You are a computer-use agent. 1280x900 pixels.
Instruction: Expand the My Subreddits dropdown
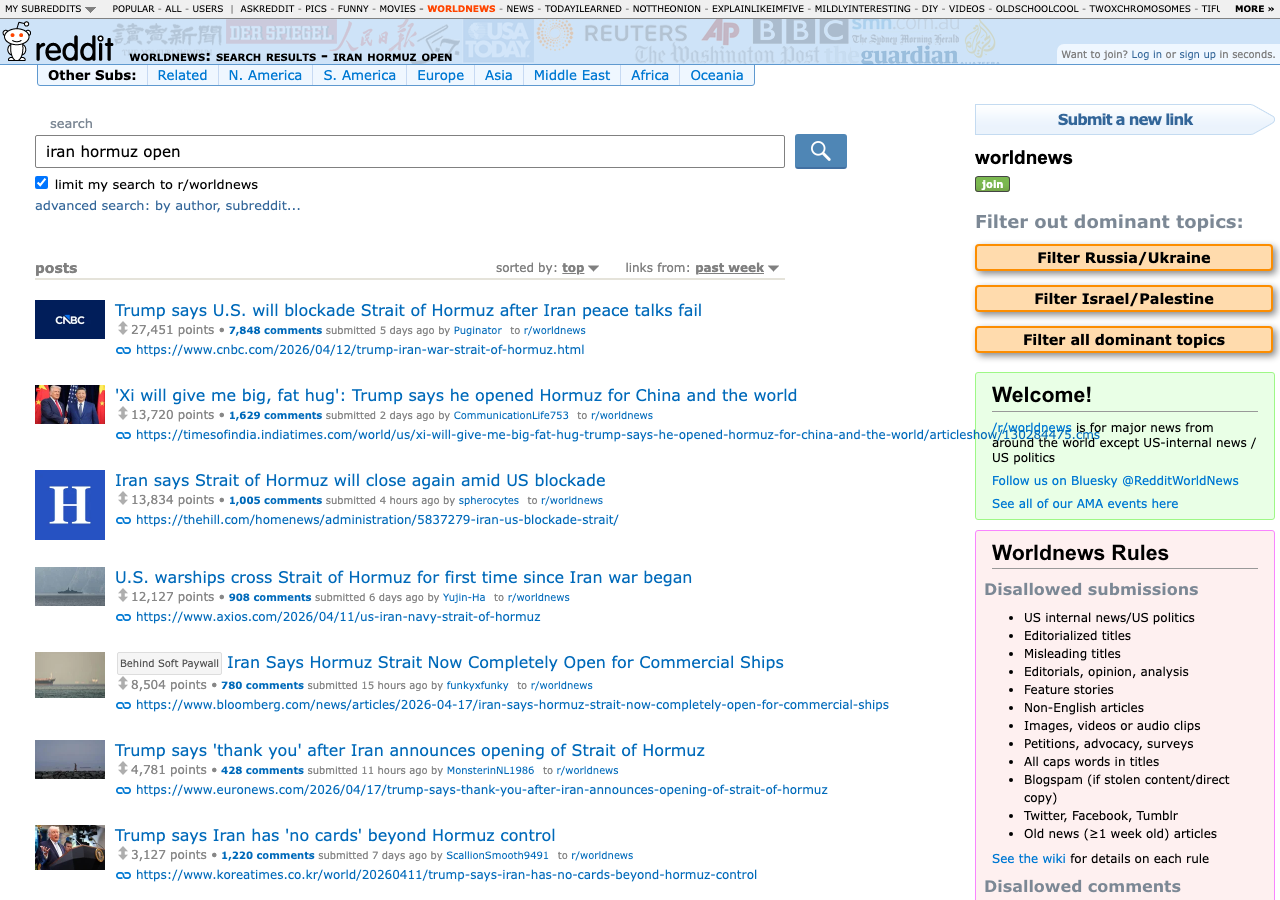coord(50,9)
